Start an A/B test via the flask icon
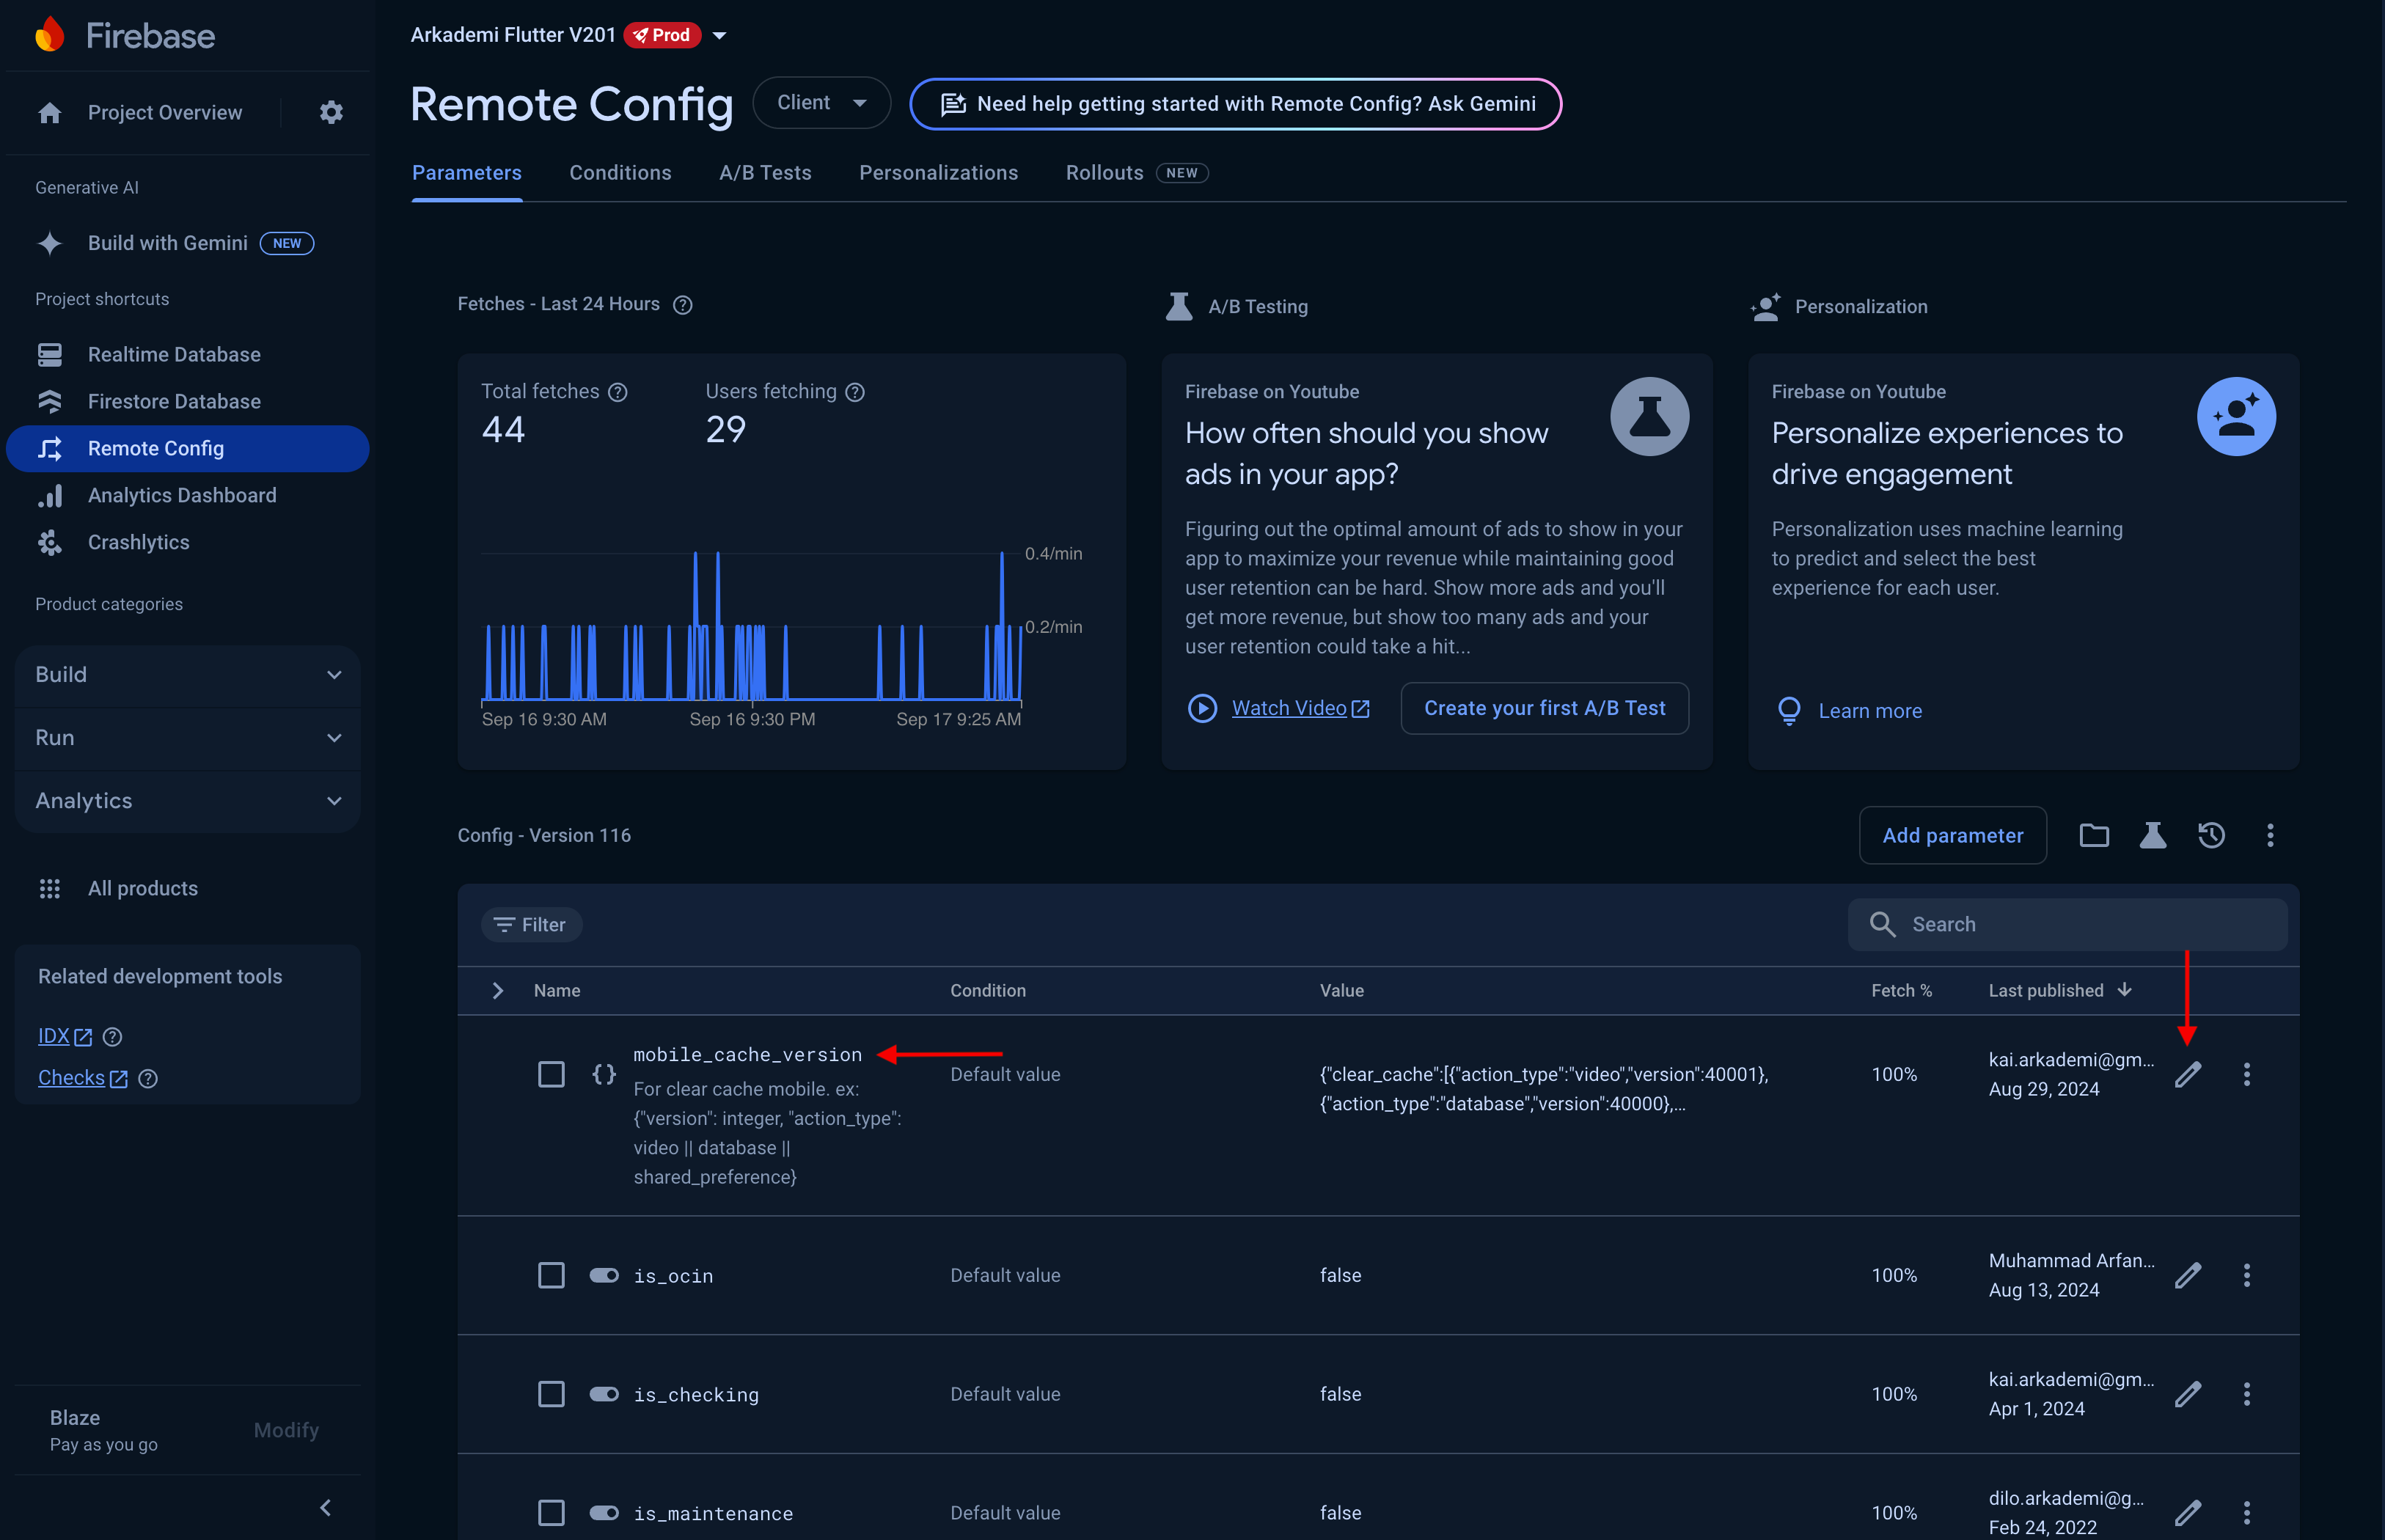 click(2153, 835)
